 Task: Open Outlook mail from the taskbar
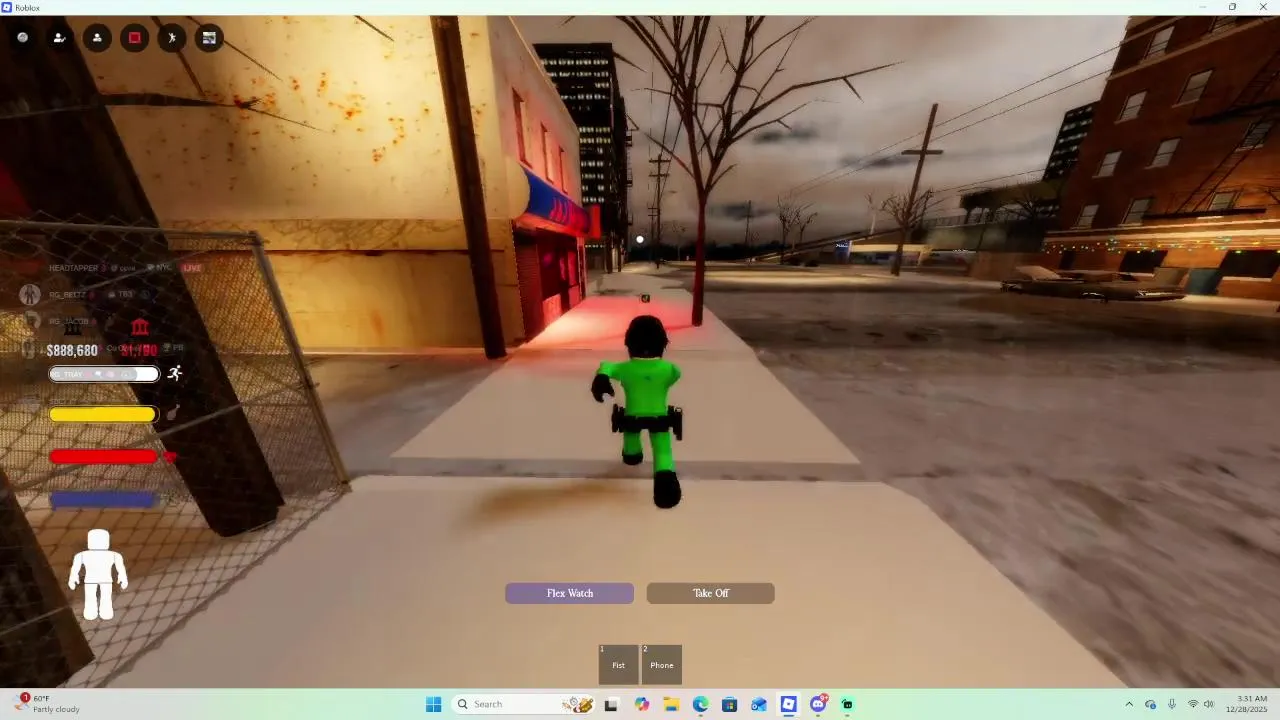tap(759, 704)
